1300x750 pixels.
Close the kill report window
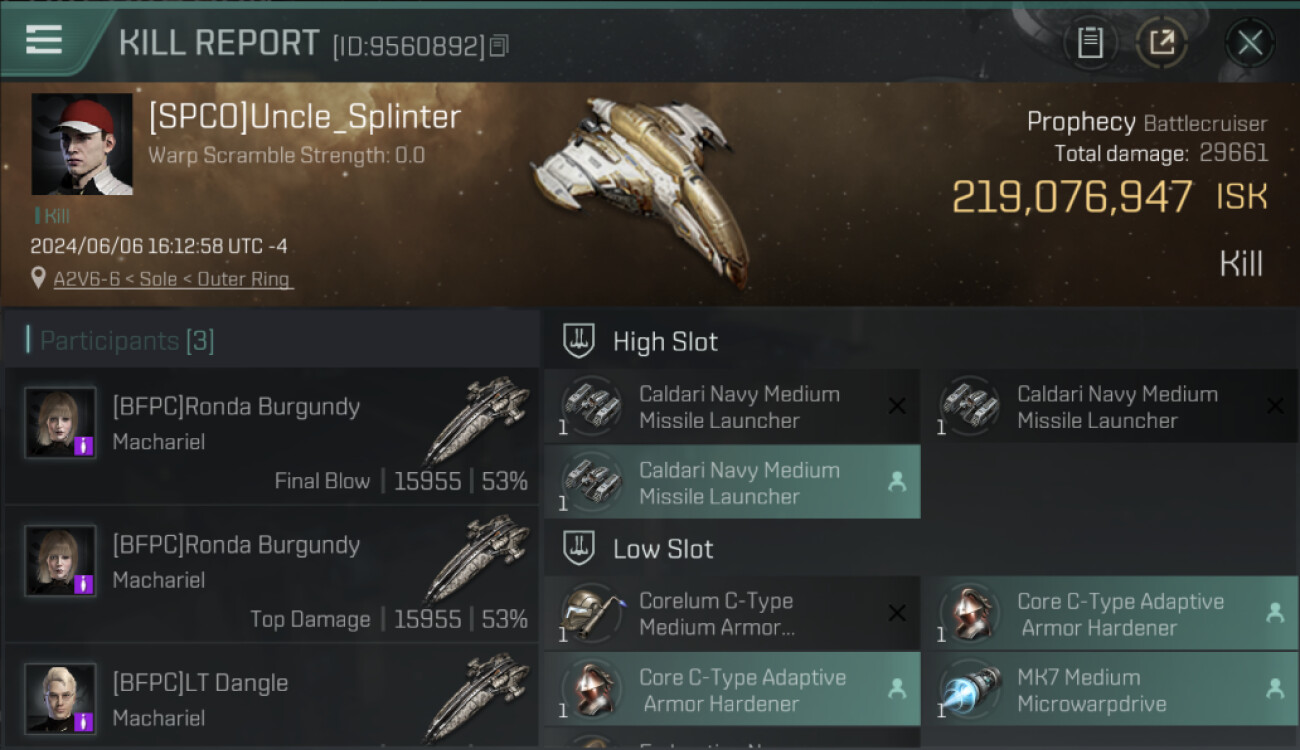pyautogui.click(x=1249, y=43)
